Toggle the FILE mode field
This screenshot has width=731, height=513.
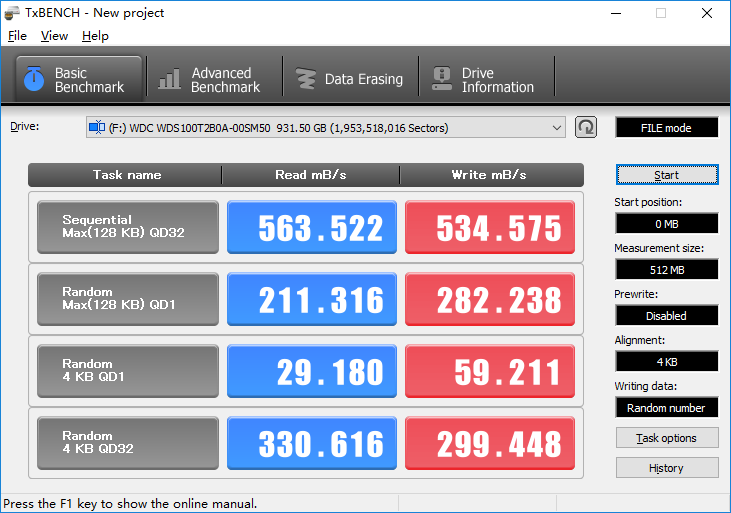[x=666, y=128]
